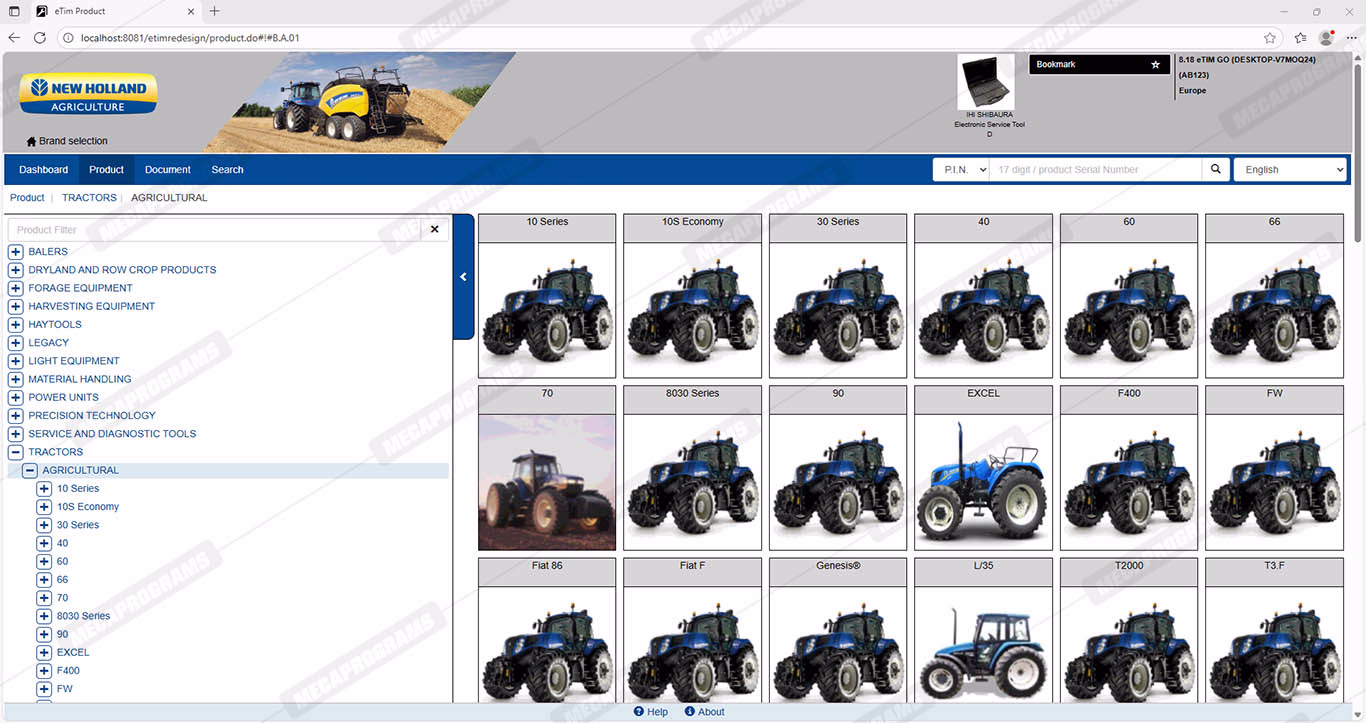Open the EXCEL tractor thumbnail

click(983, 480)
